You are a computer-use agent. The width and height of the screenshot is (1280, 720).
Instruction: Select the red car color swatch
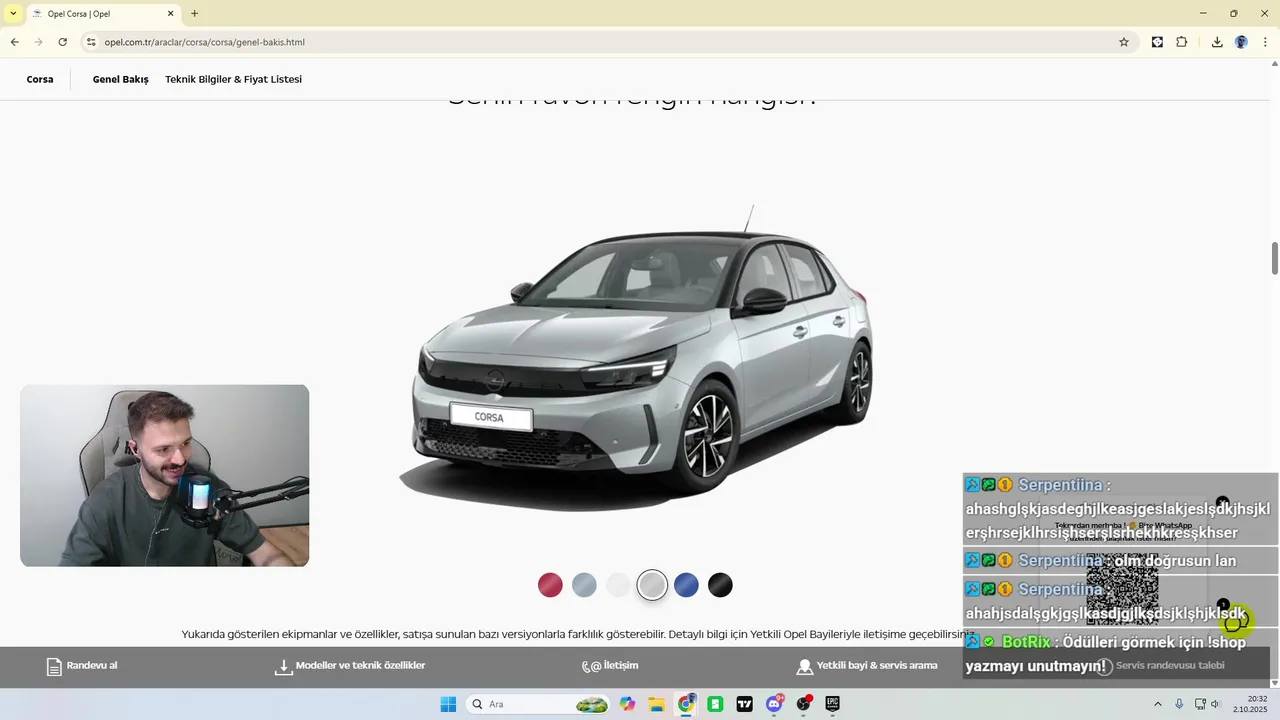click(550, 585)
